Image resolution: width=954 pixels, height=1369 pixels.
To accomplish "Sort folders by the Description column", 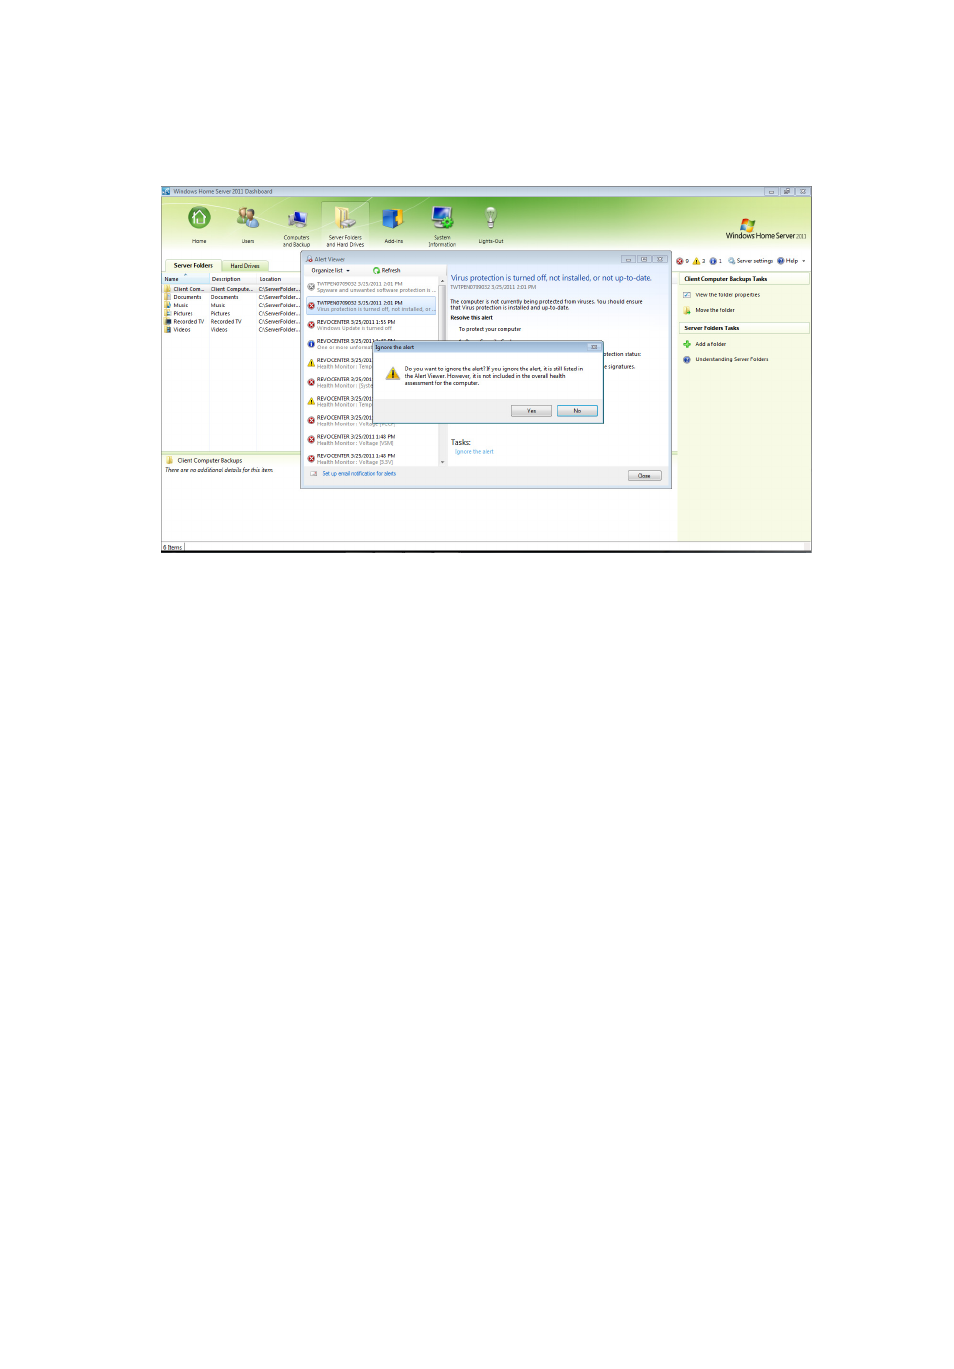I will tap(234, 279).
